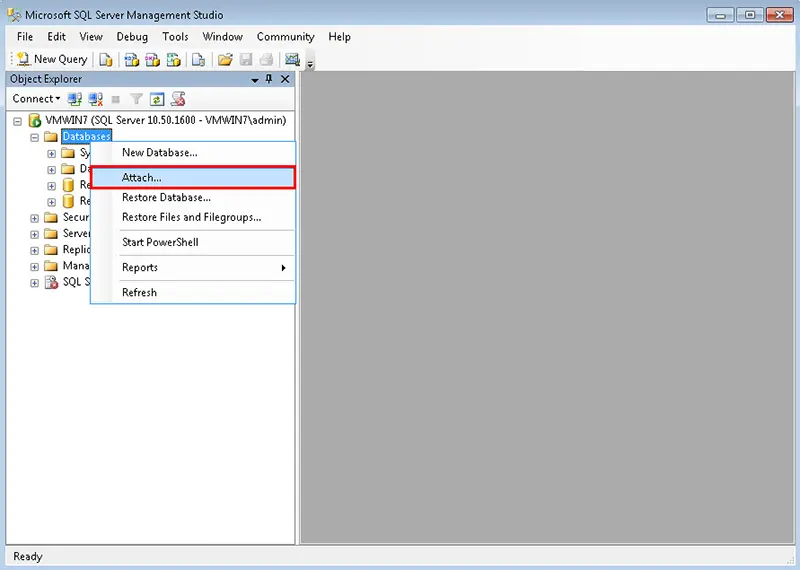Click the VMWIN7 server icon
Viewport: 800px width, 570px height.
(x=35, y=120)
